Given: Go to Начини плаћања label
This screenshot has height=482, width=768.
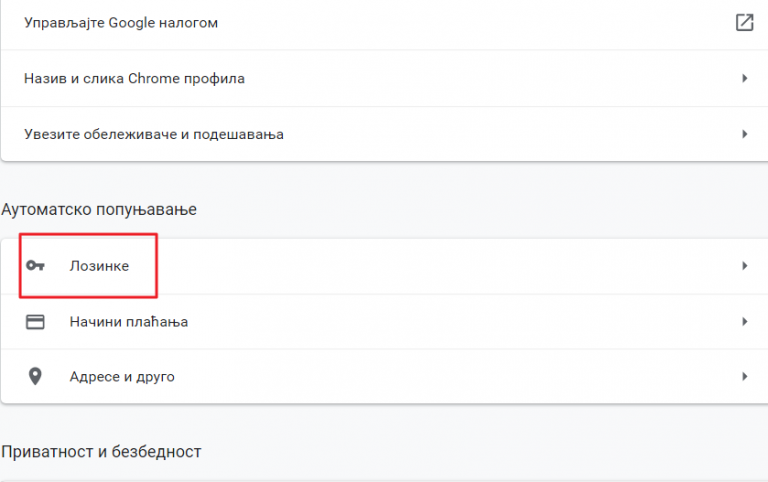Looking at the screenshot, I should (x=129, y=322).
